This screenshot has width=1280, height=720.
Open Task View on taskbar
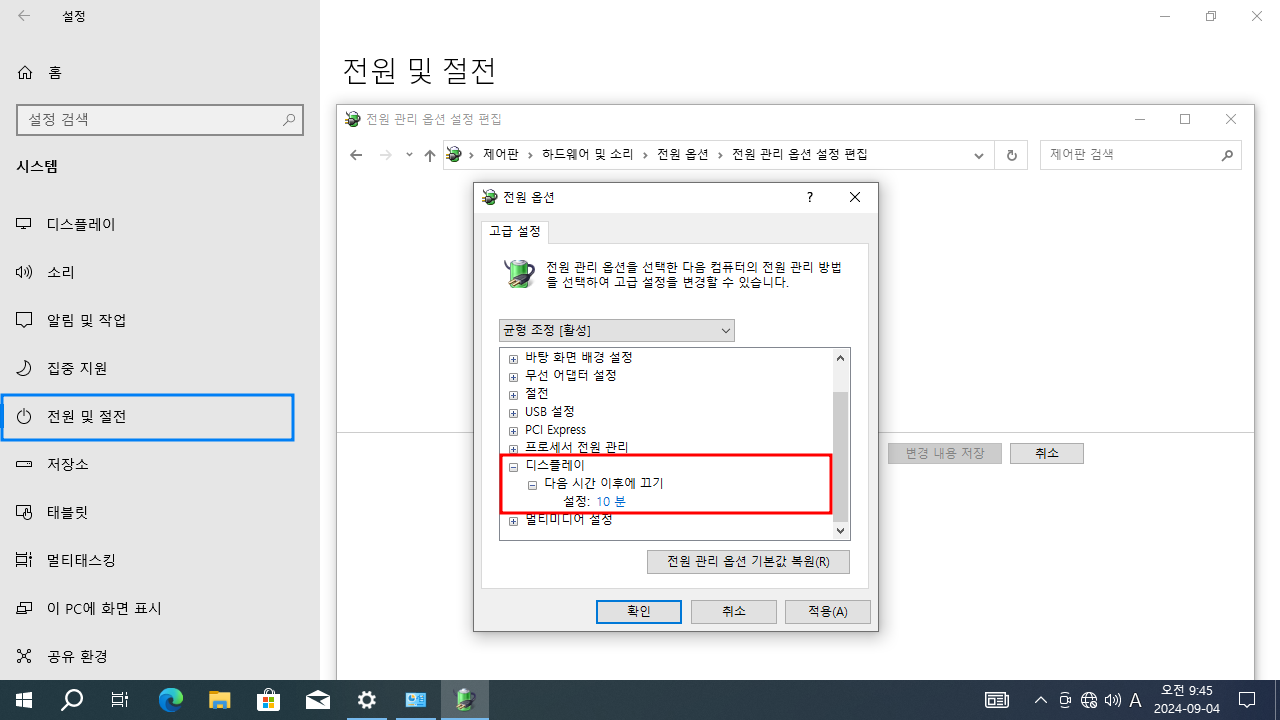click(x=120, y=700)
